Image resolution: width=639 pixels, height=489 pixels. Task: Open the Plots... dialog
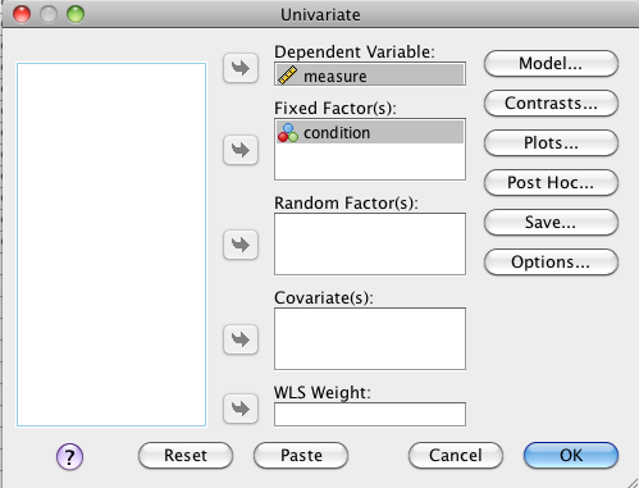[551, 143]
